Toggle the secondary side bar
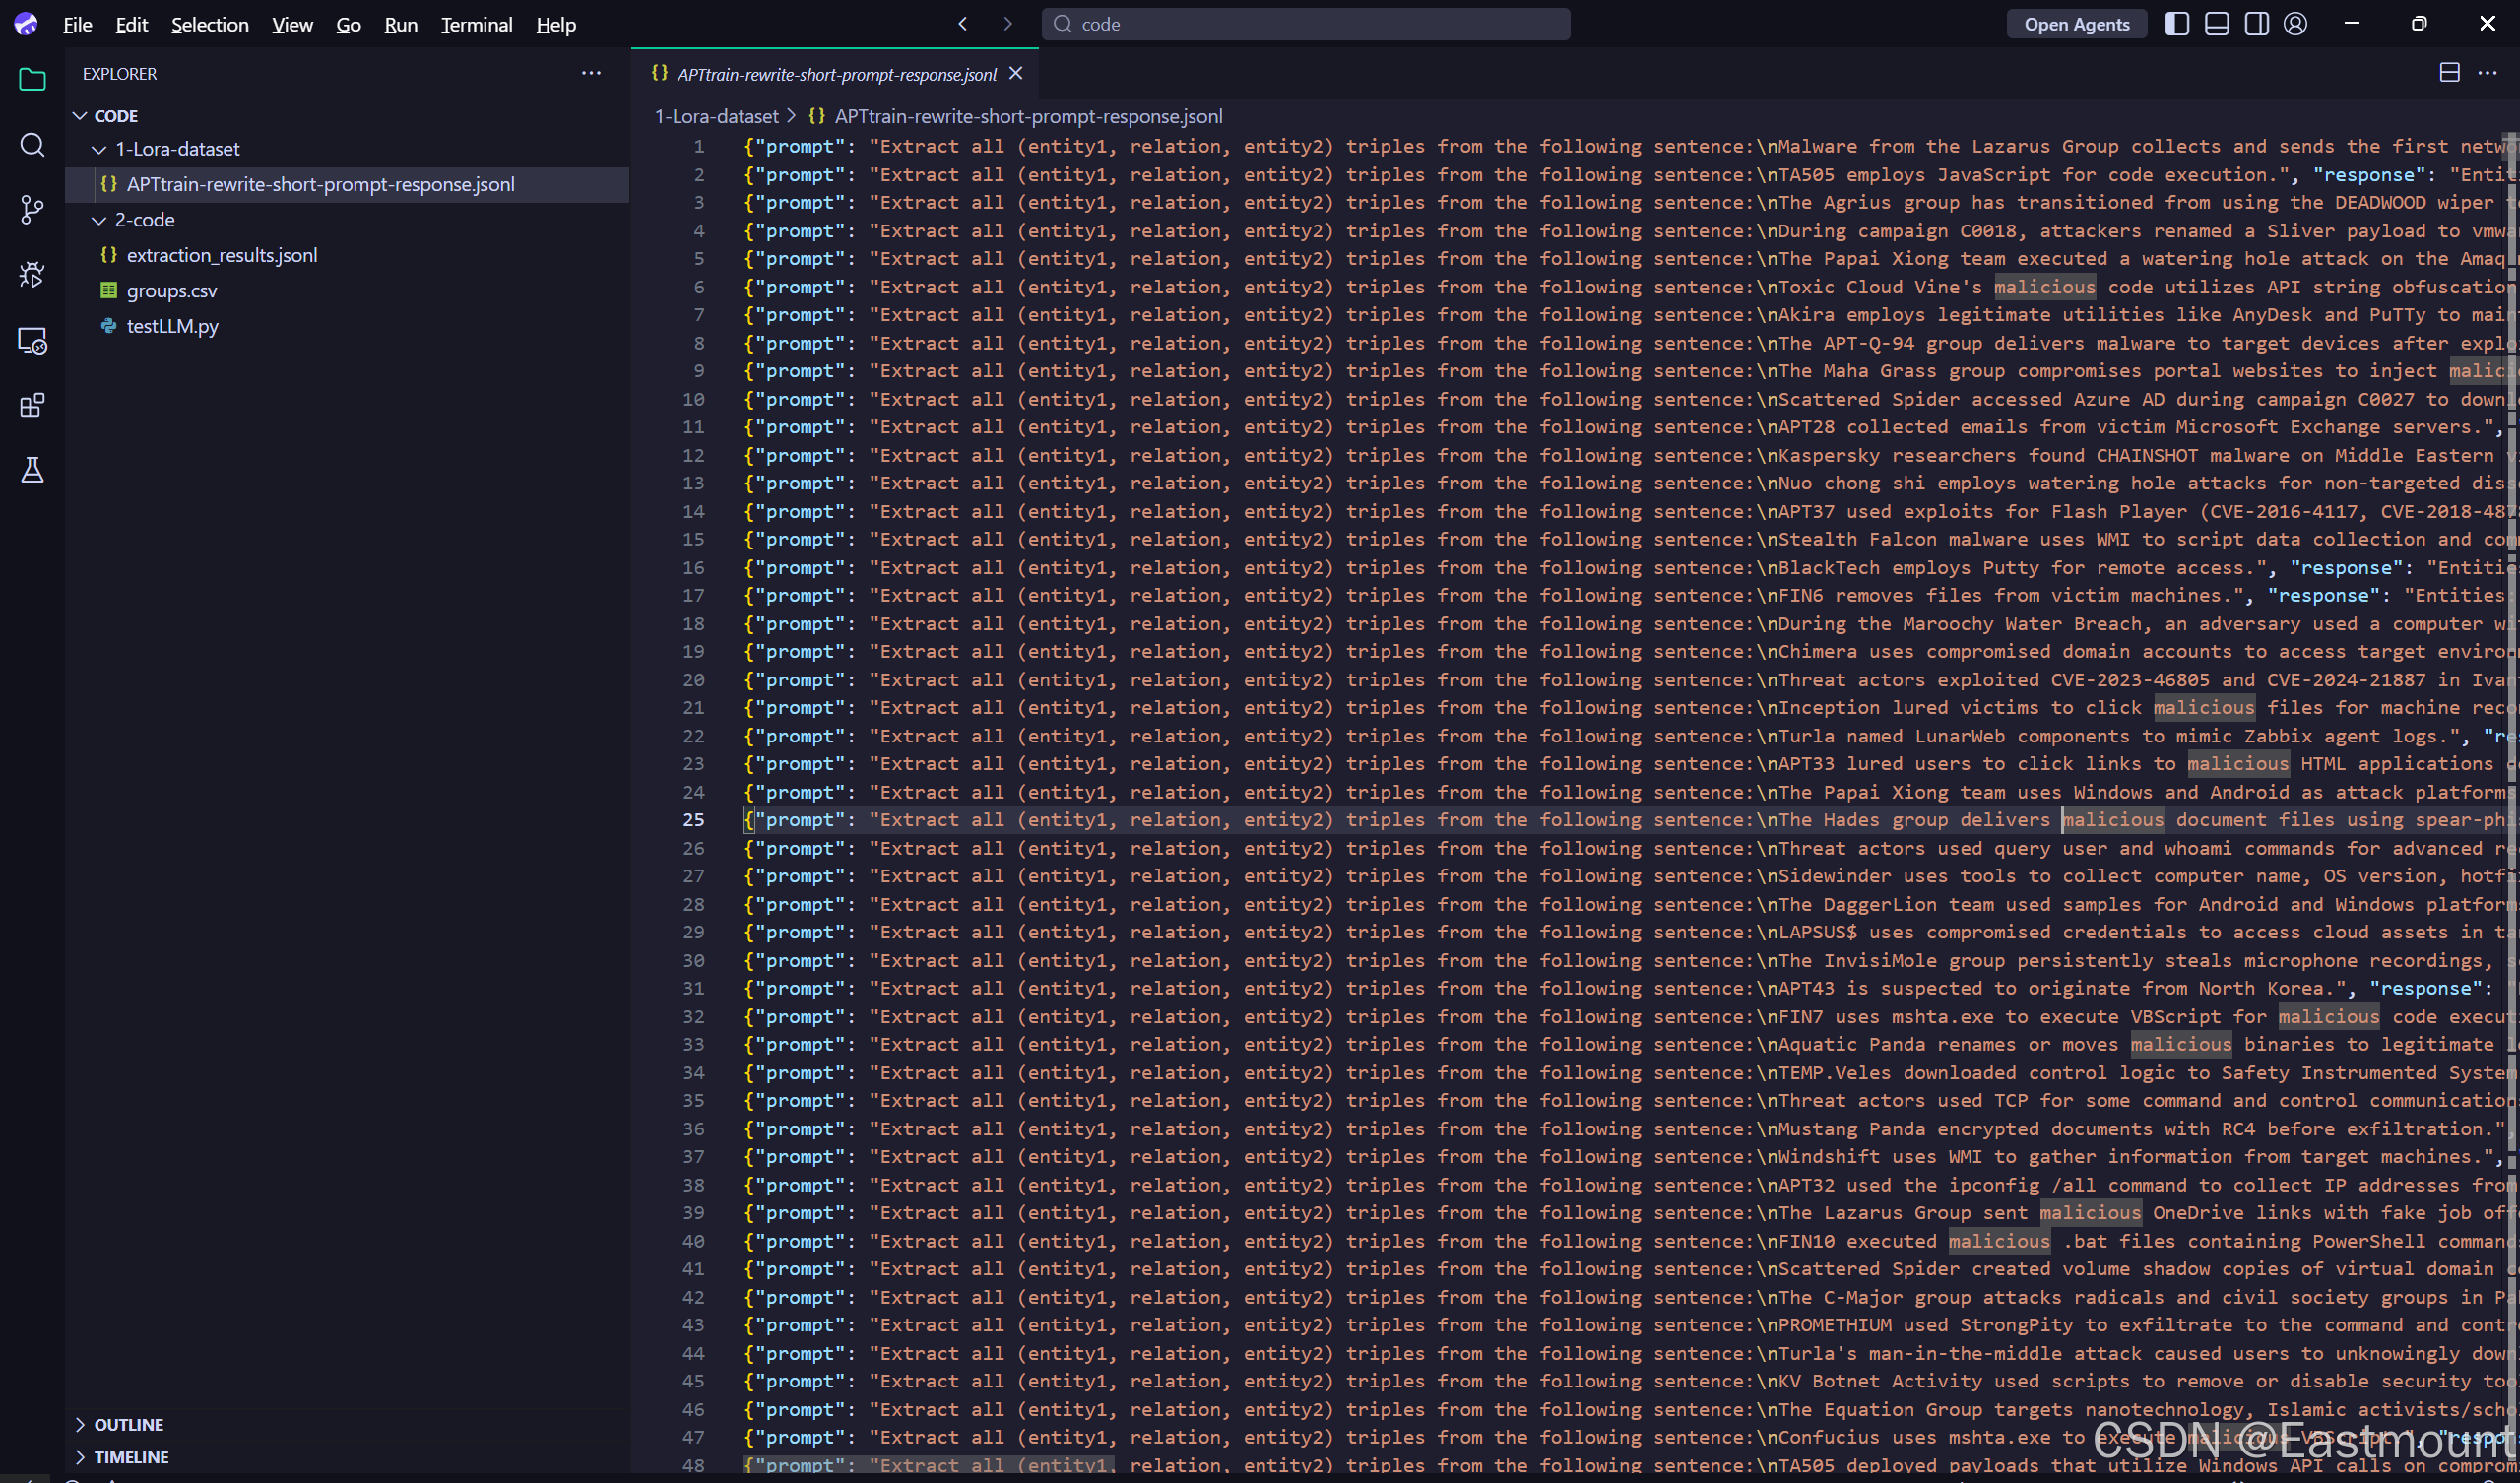The width and height of the screenshot is (2520, 1483). (2257, 24)
